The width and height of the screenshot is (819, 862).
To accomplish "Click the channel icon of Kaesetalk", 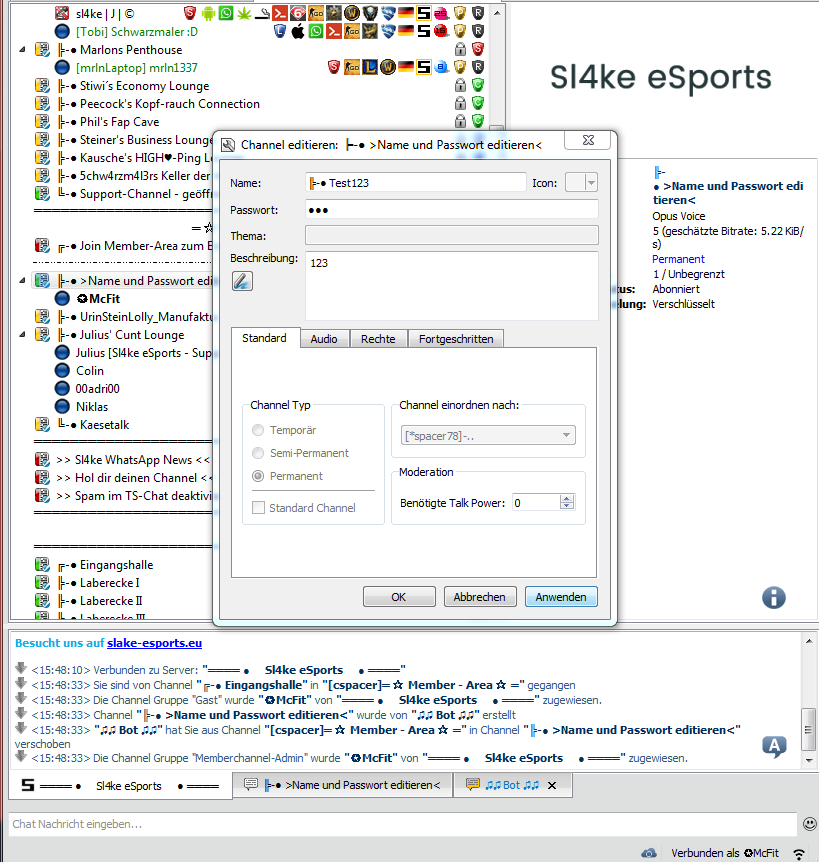I will [42, 424].
